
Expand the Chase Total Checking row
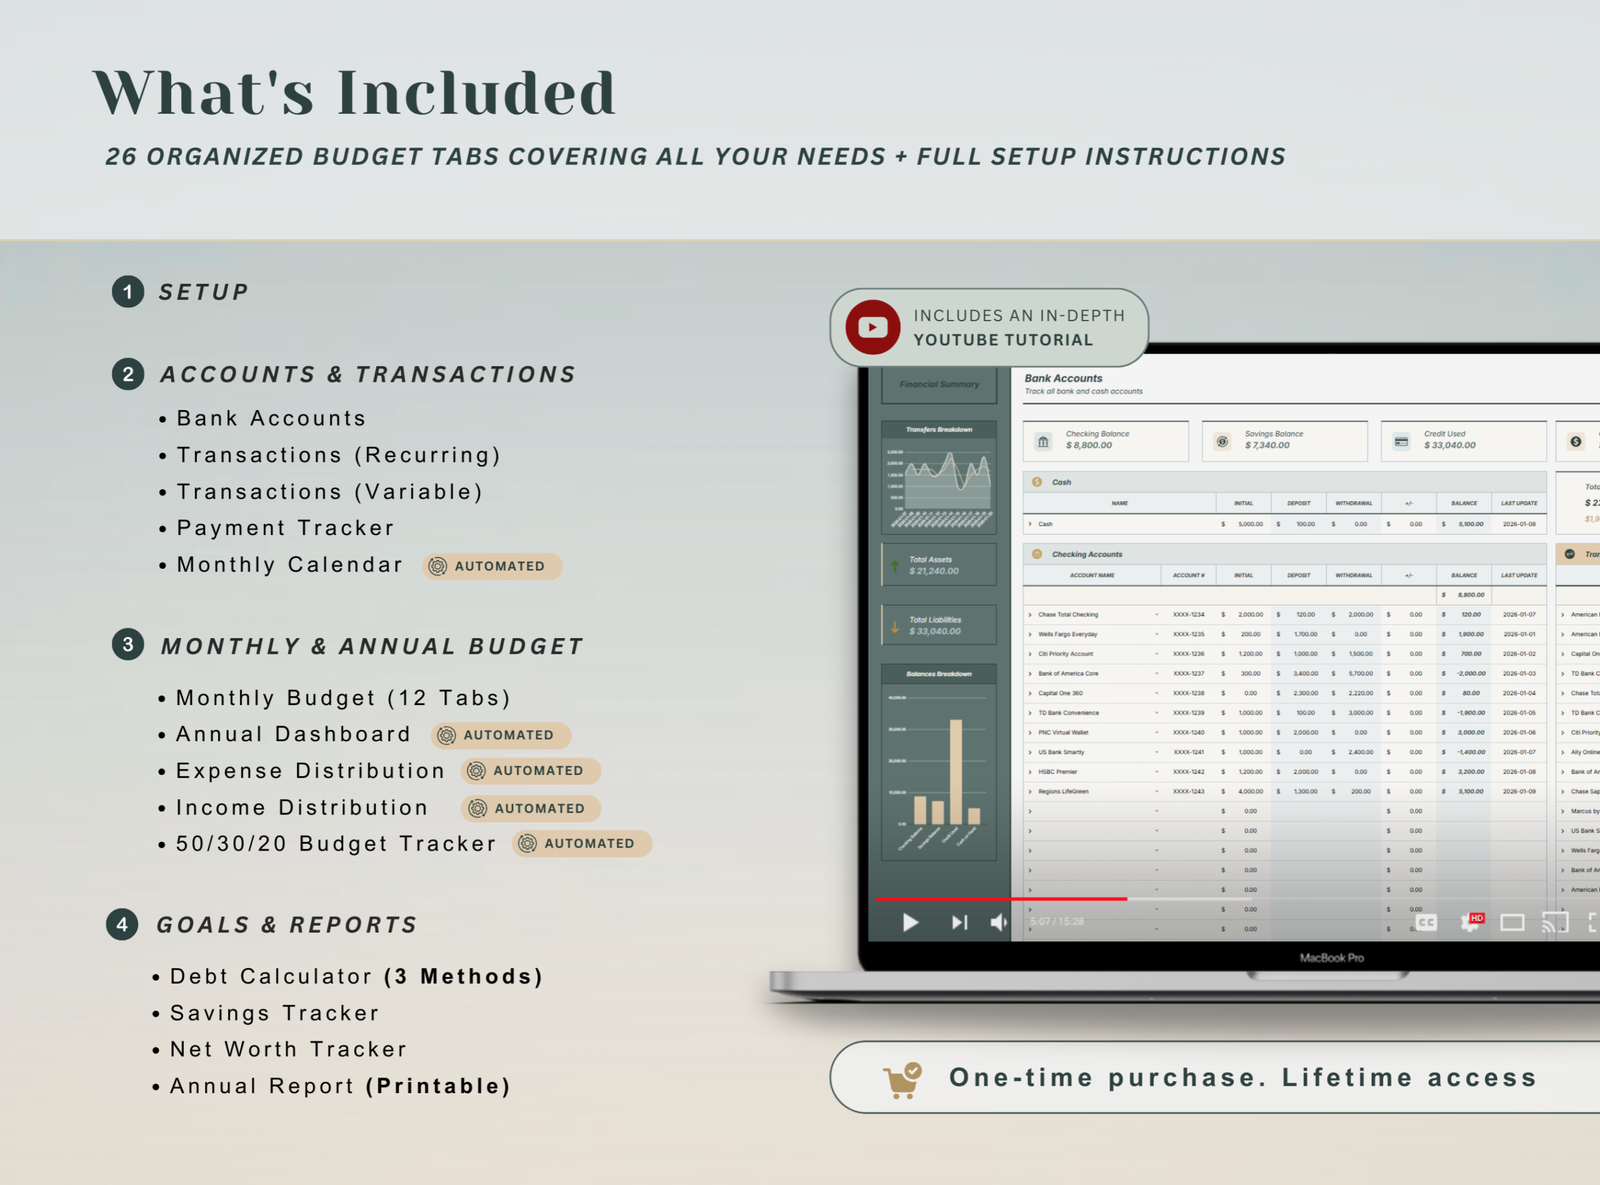click(x=1030, y=615)
